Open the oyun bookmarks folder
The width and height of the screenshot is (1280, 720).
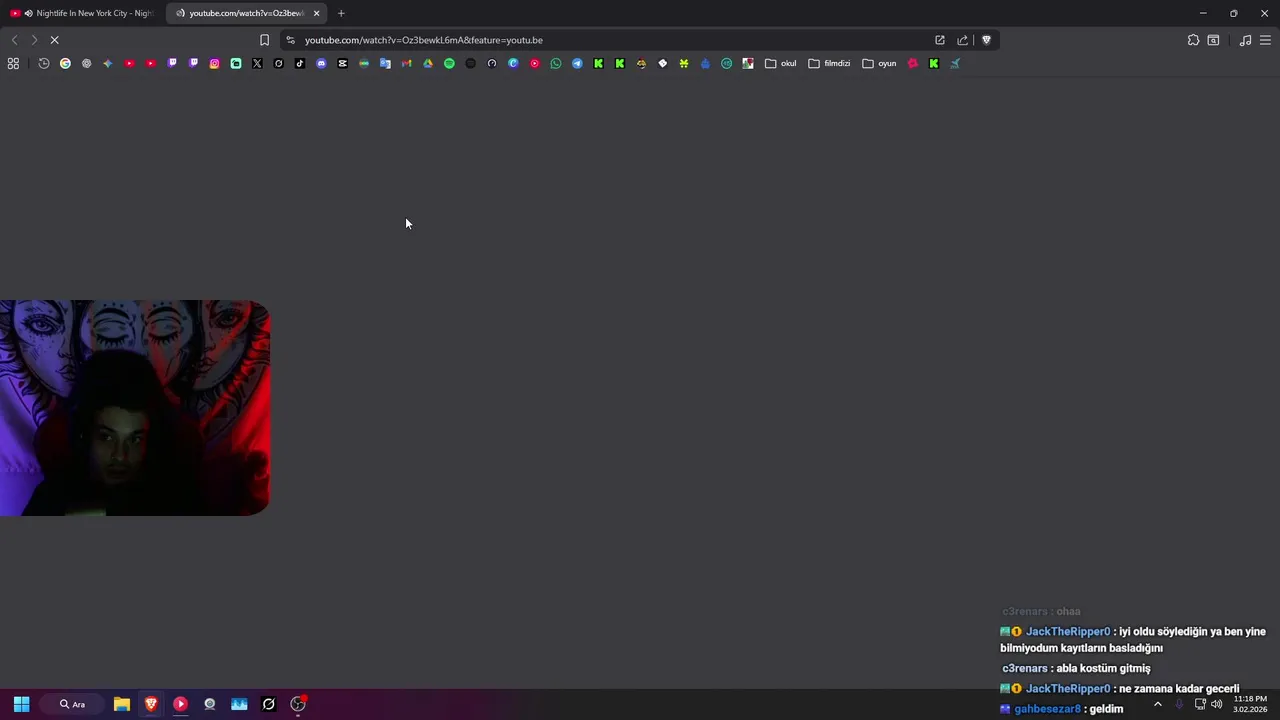point(880,63)
